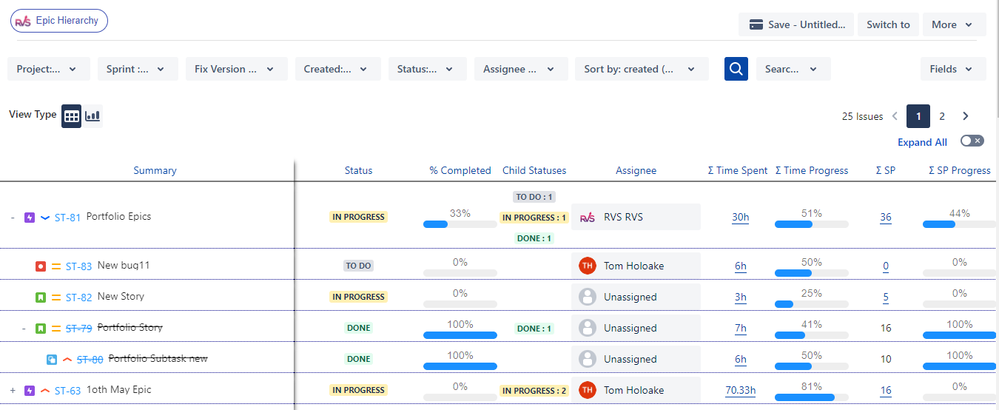Click the RVS avatar in the ST-81 row

(587, 218)
